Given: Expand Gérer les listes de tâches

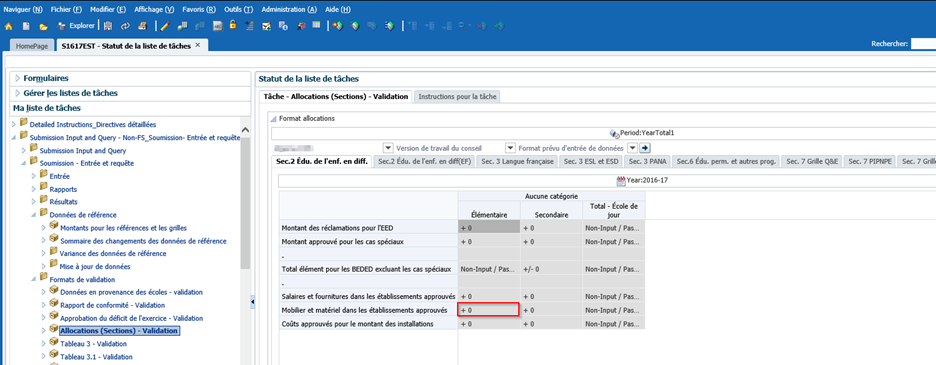Looking at the screenshot, I should 17,93.
